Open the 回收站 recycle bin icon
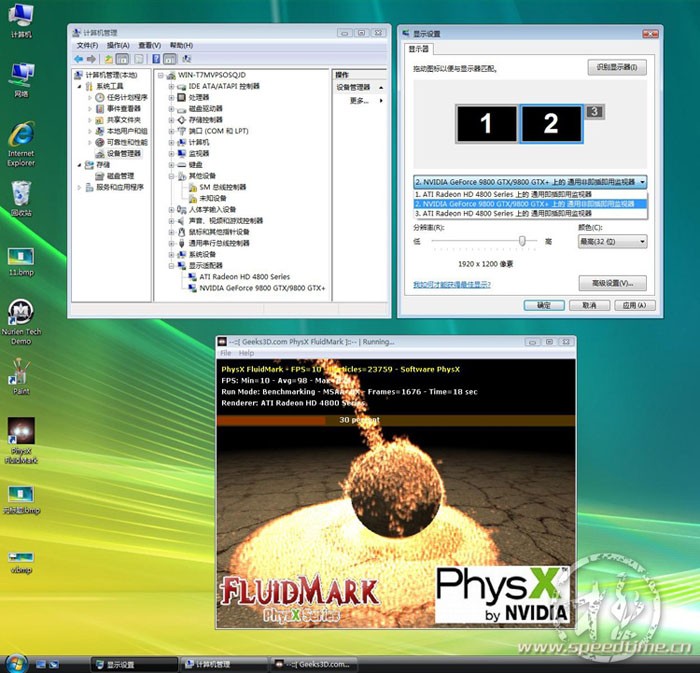 [21, 199]
